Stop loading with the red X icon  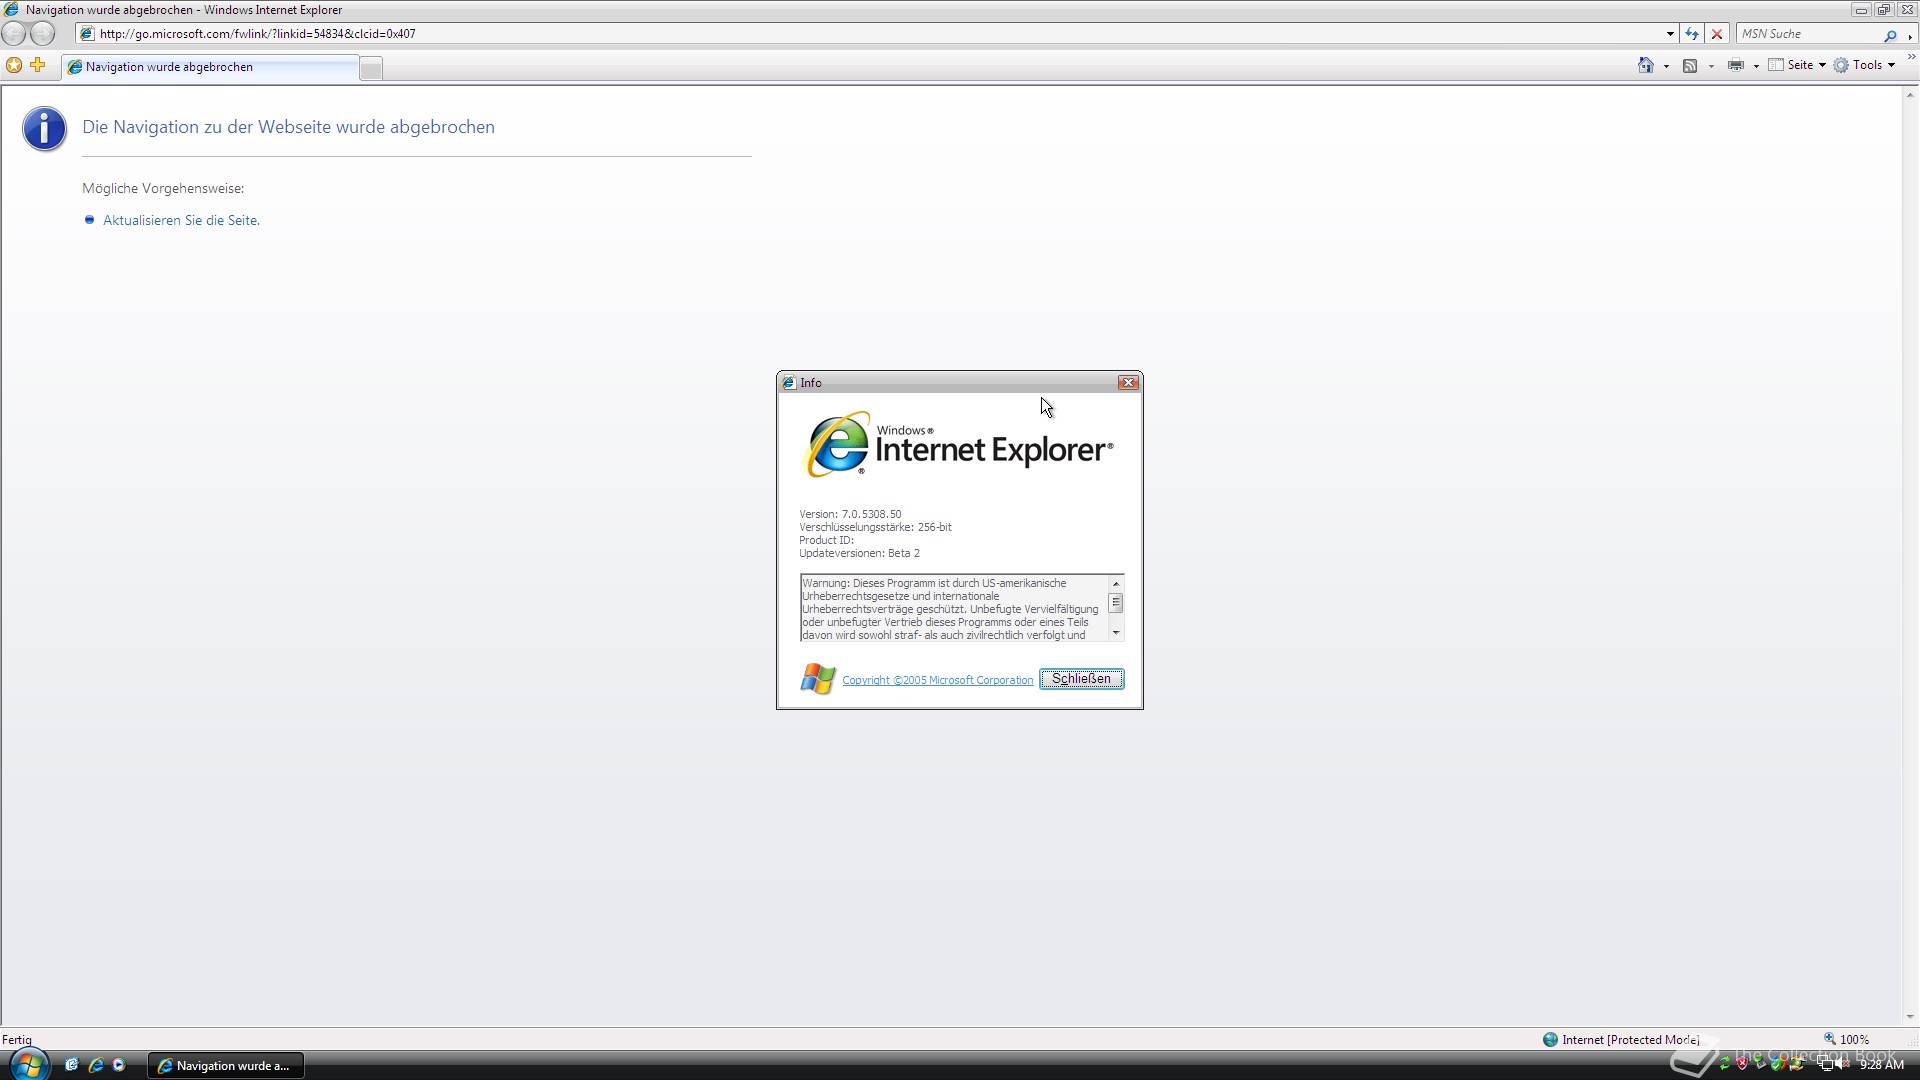coord(1717,34)
